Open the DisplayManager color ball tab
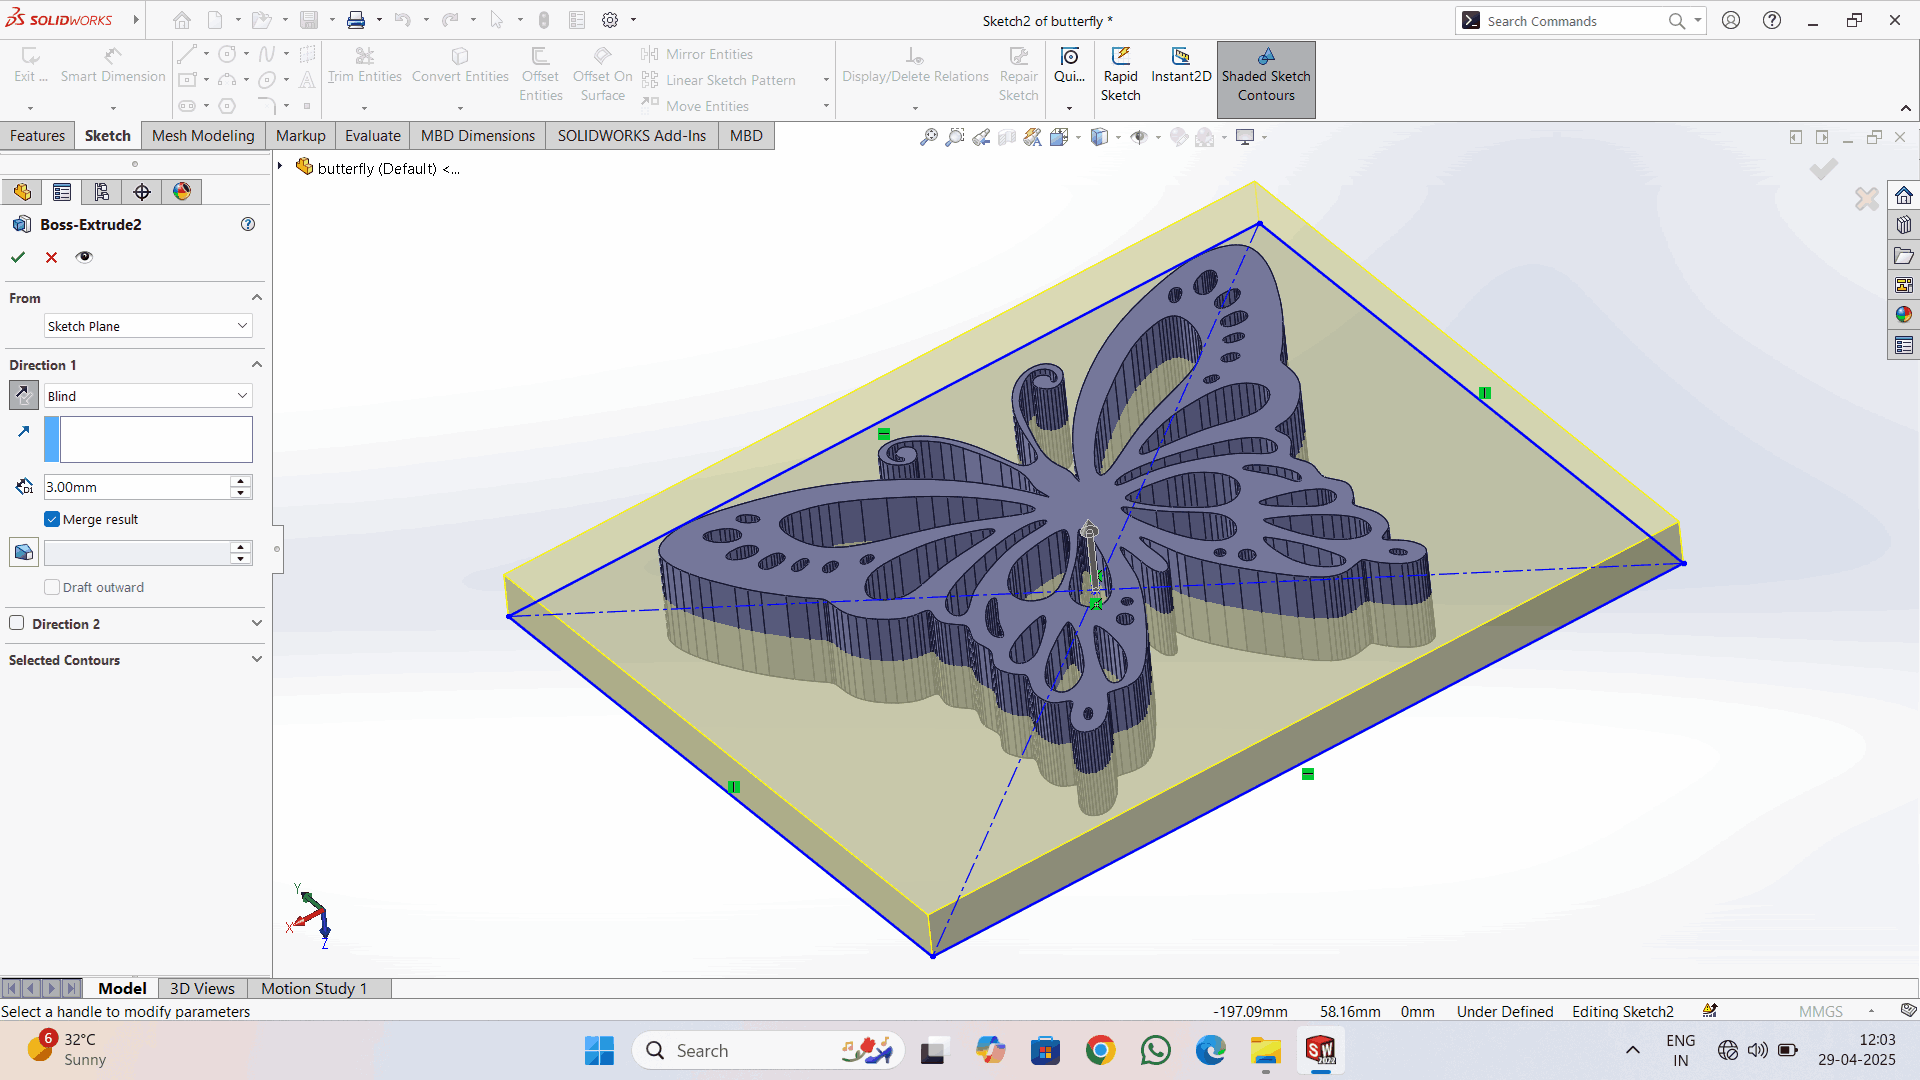Image resolution: width=1920 pixels, height=1080 pixels. pyautogui.click(x=182, y=192)
